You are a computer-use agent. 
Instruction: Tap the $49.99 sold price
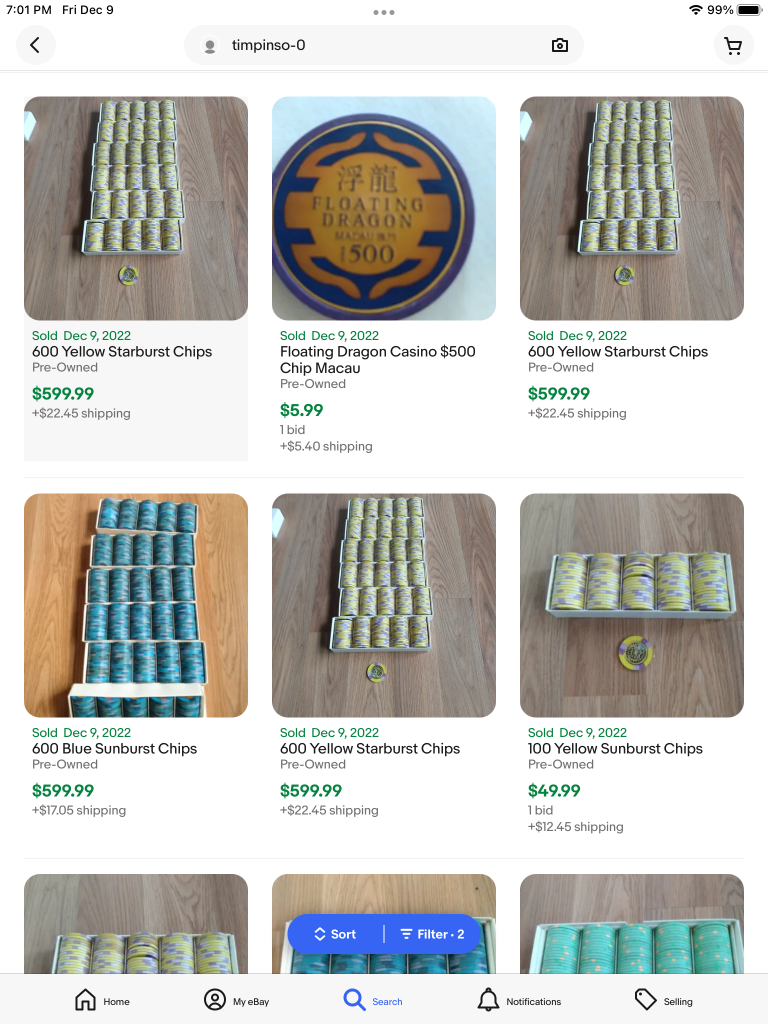click(554, 790)
